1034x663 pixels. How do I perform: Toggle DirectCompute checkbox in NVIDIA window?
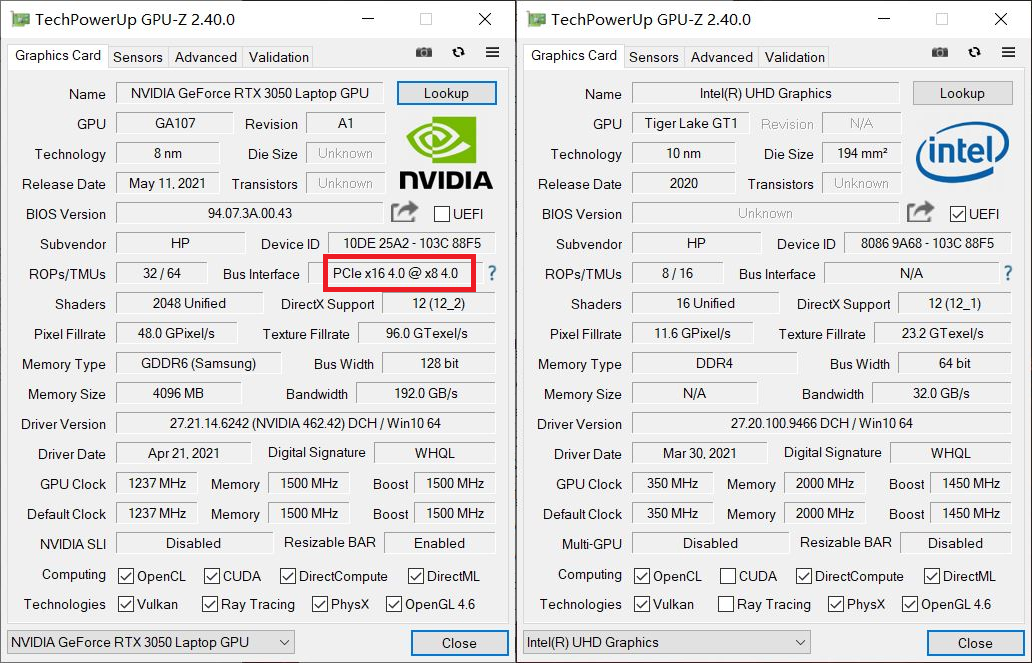coord(288,576)
